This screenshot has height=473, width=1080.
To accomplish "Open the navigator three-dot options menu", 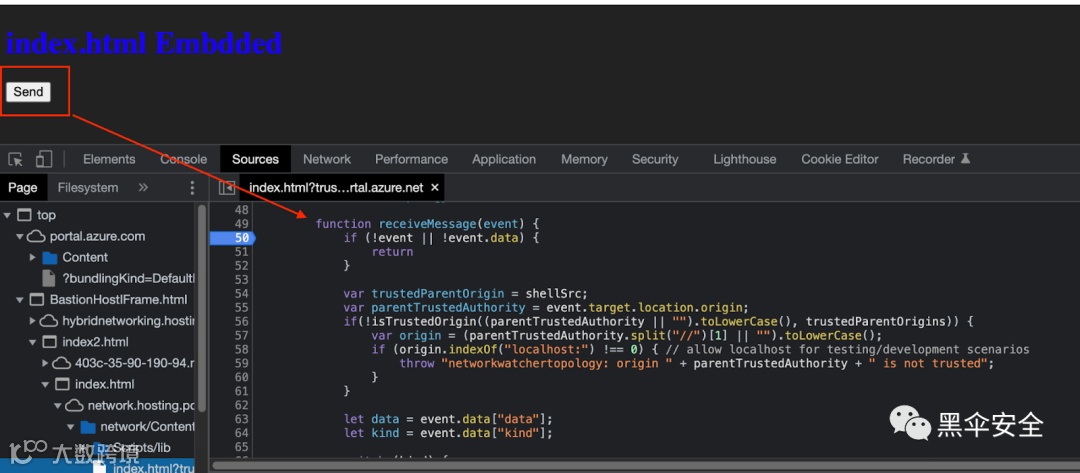I will (192, 187).
